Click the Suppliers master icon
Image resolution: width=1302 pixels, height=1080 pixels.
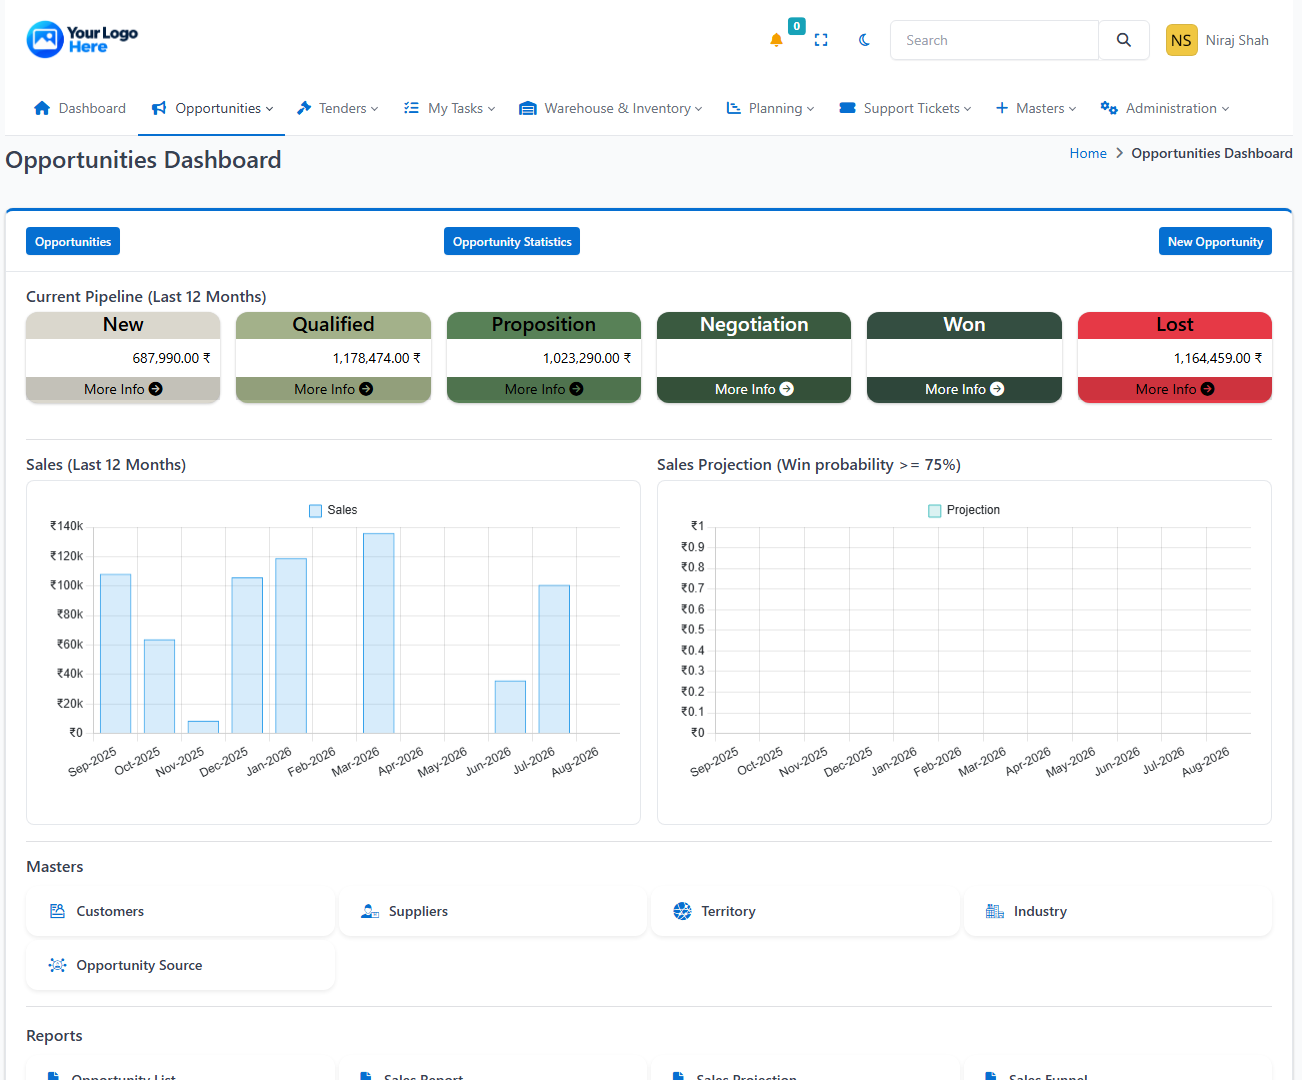370,911
